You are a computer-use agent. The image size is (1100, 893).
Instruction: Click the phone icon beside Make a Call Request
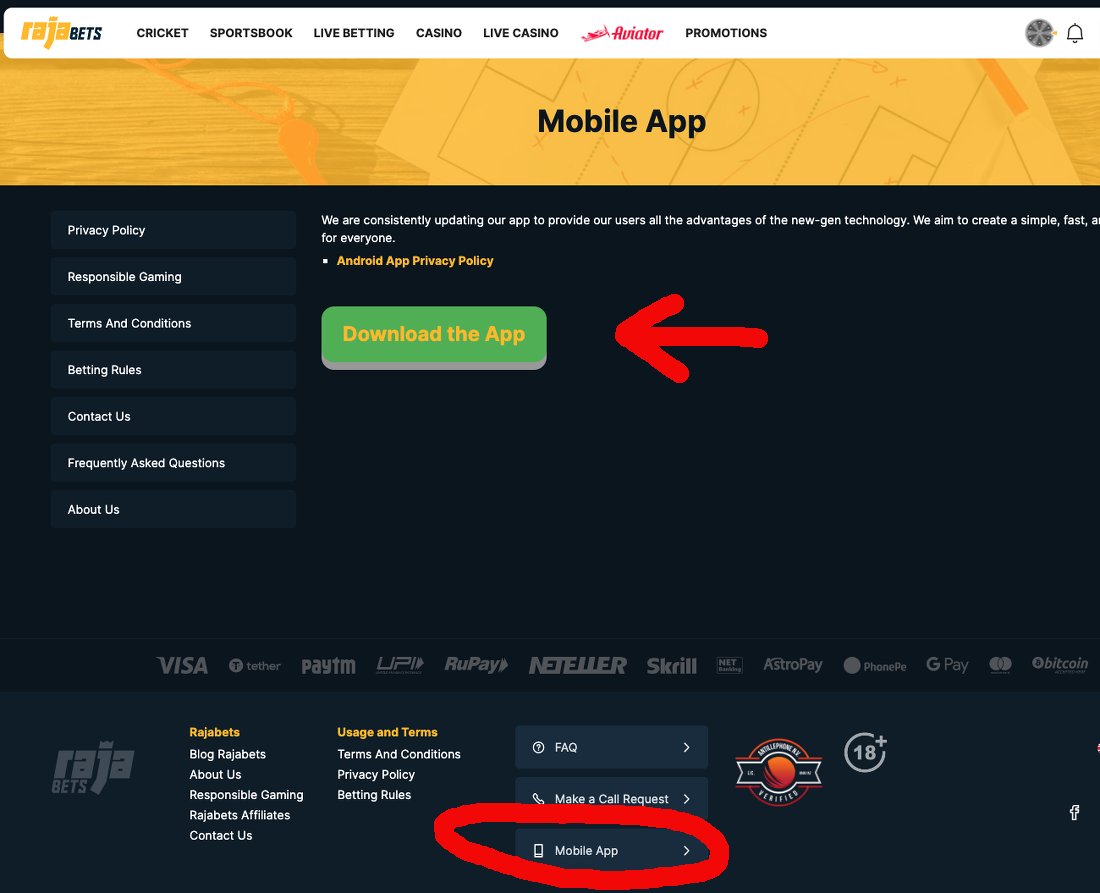(538, 798)
